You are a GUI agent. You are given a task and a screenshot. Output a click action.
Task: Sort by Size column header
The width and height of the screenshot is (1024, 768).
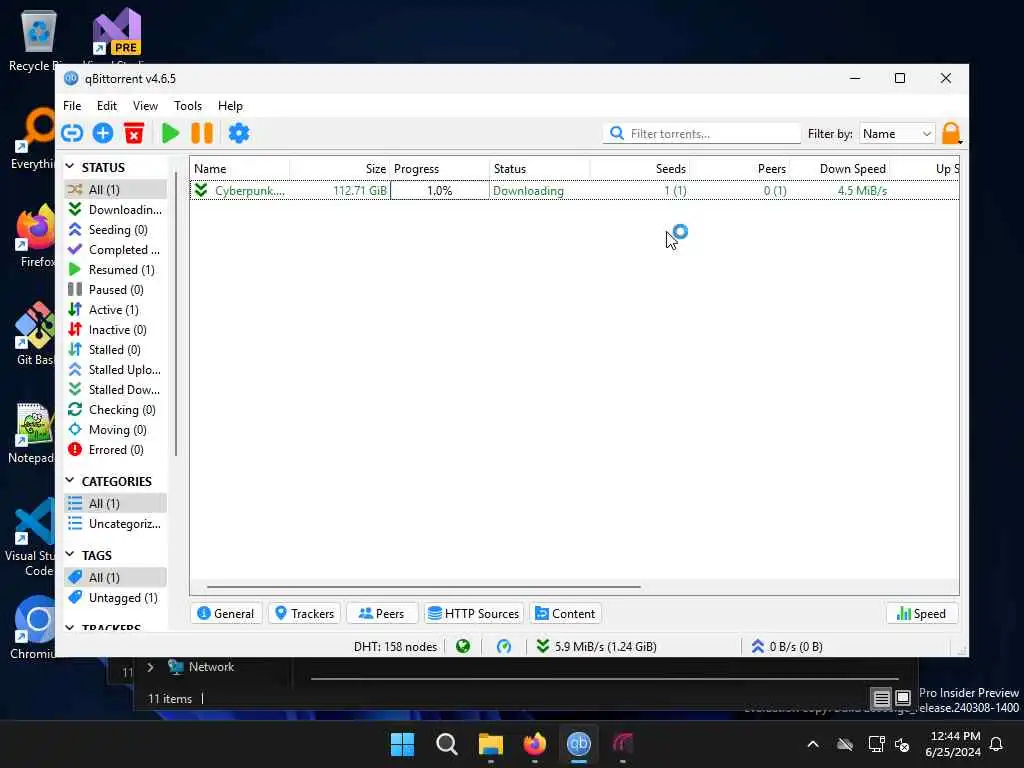pos(340,168)
